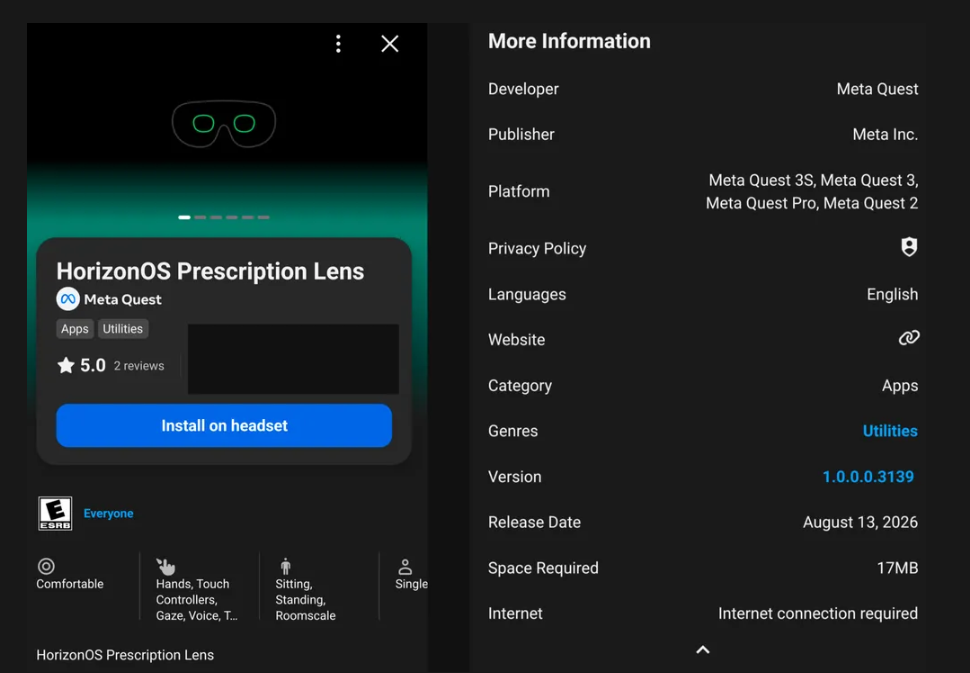Select the first carousel page indicator

tap(184, 217)
